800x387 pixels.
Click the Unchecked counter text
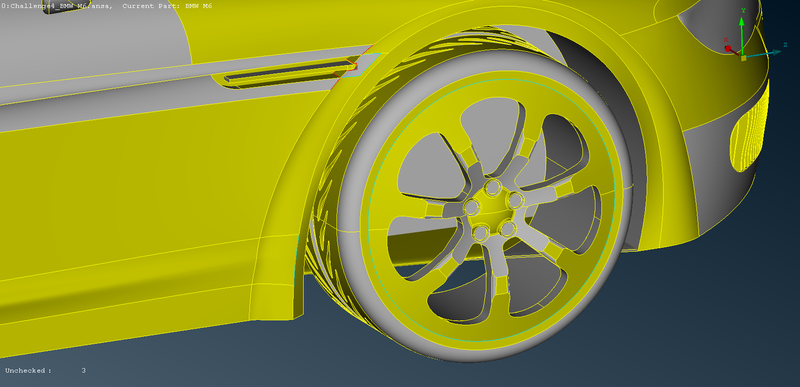click(45, 371)
